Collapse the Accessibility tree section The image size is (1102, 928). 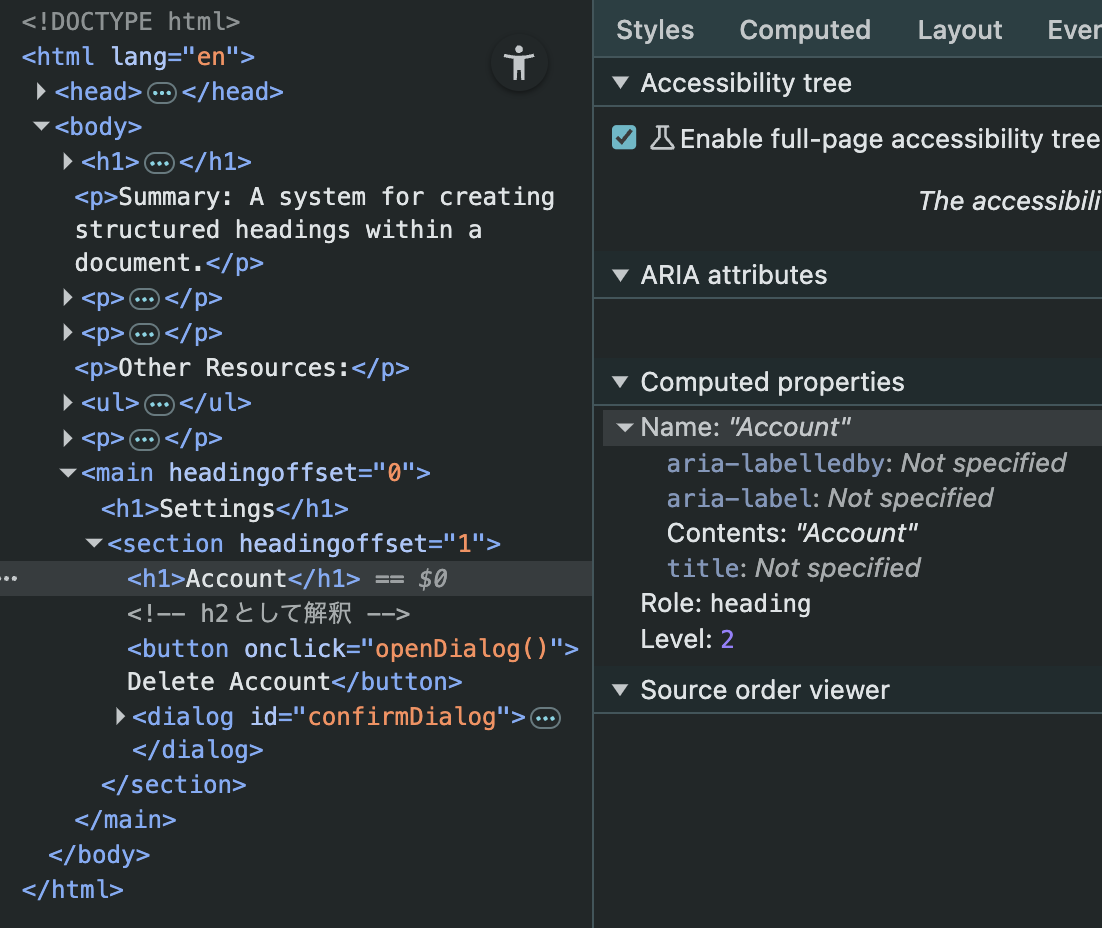pos(621,83)
